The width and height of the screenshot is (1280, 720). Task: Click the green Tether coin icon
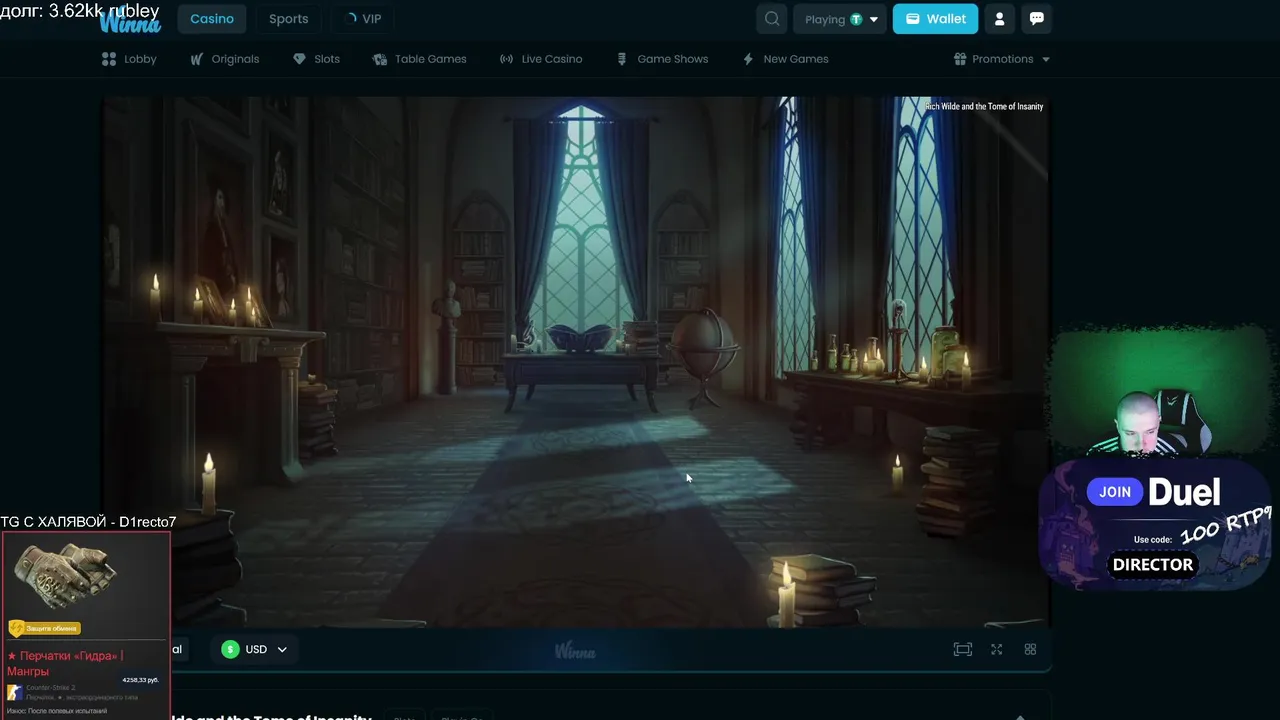(x=856, y=19)
